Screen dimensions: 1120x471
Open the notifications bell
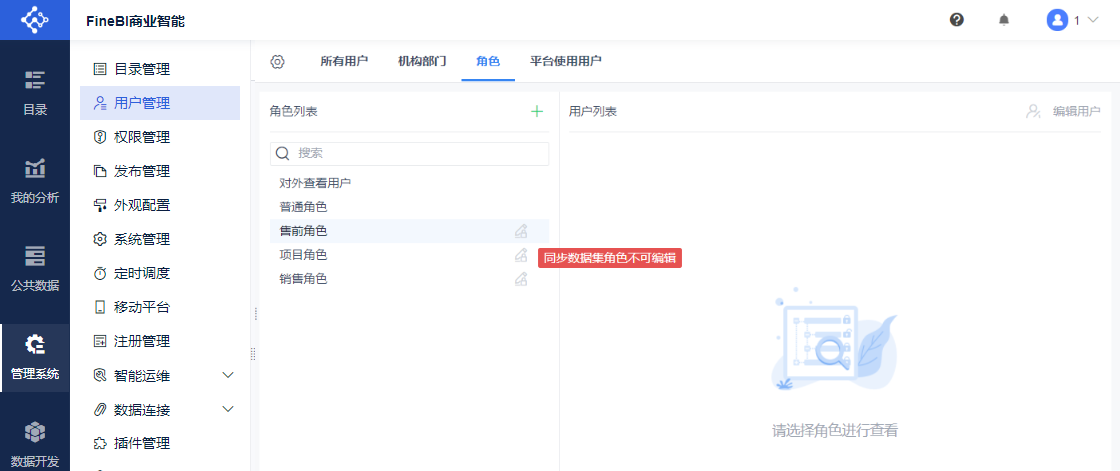point(1004,19)
